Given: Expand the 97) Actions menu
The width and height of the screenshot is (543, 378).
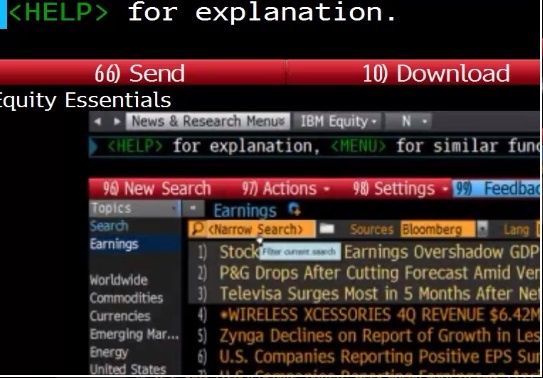Looking at the screenshot, I should point(285,189).
